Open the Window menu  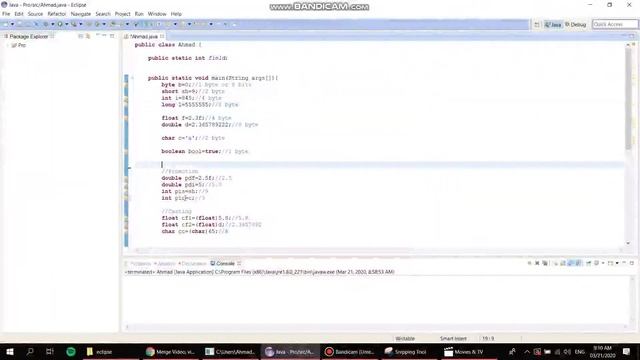157,14
